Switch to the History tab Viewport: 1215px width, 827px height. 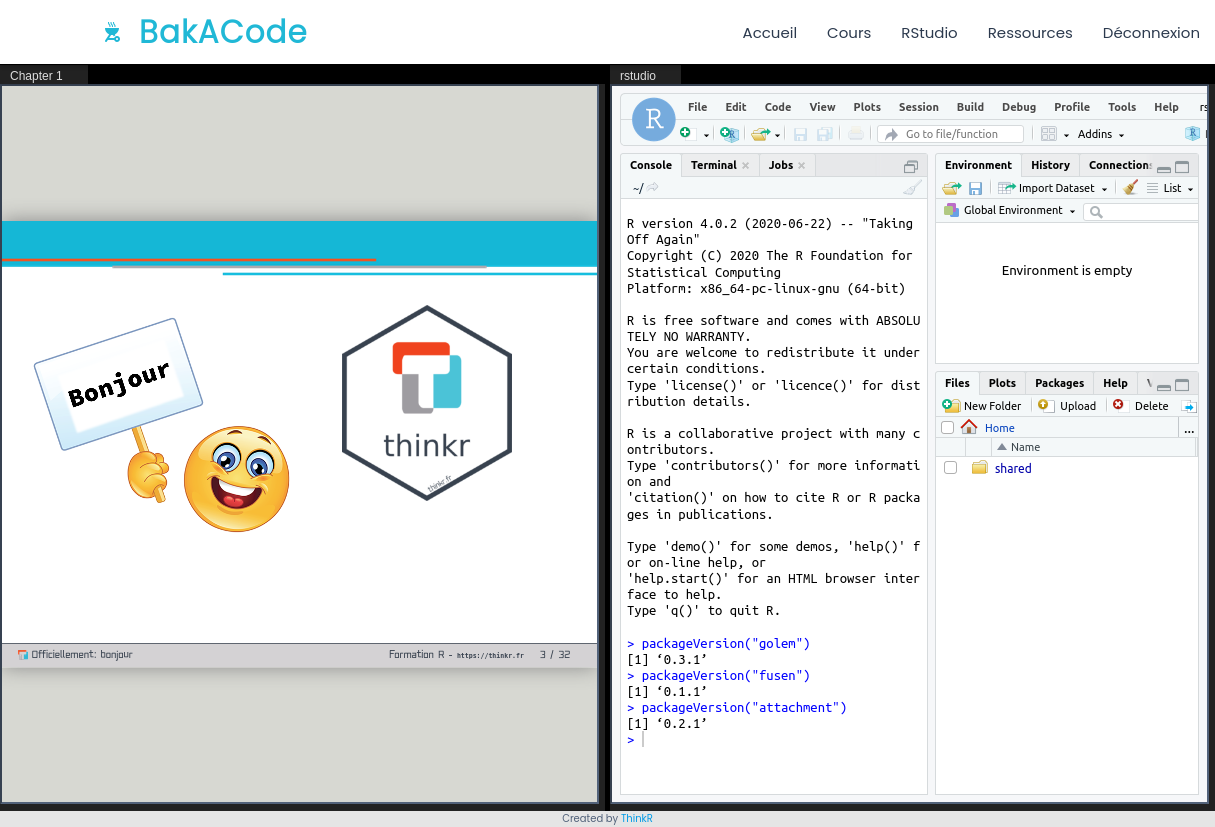(1050, 165)
